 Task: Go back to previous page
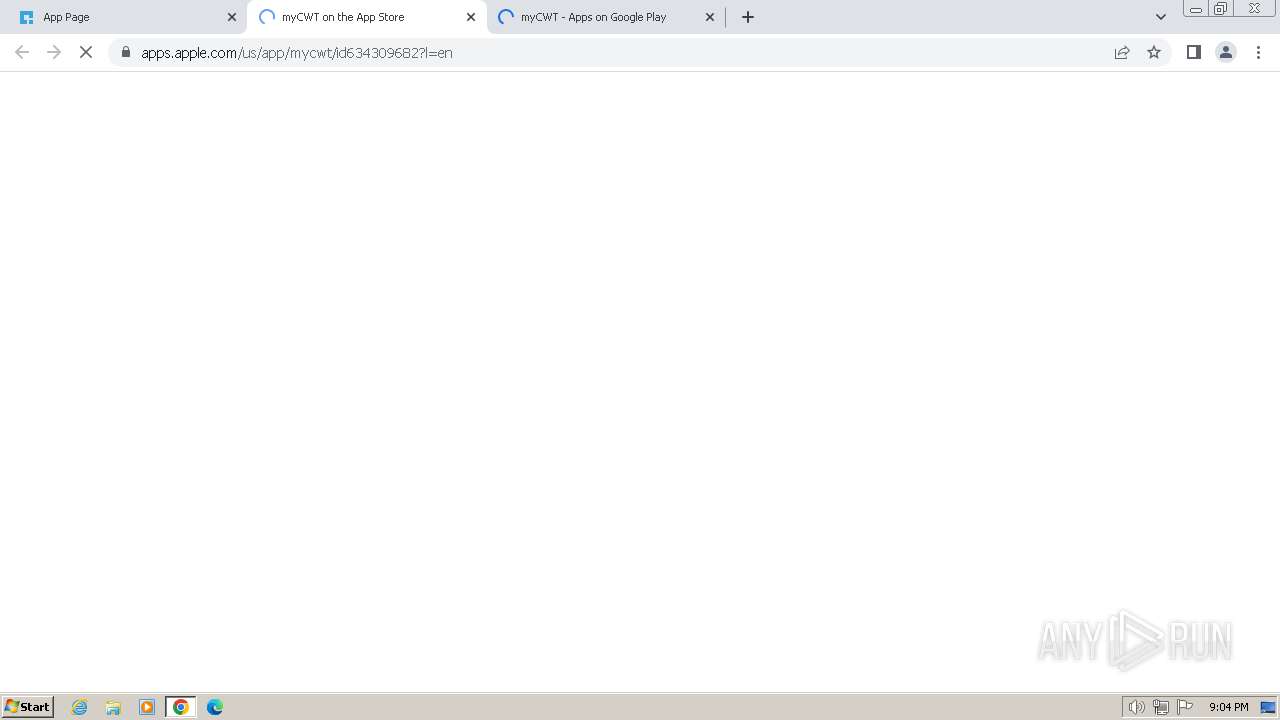(x=22, y=52)
